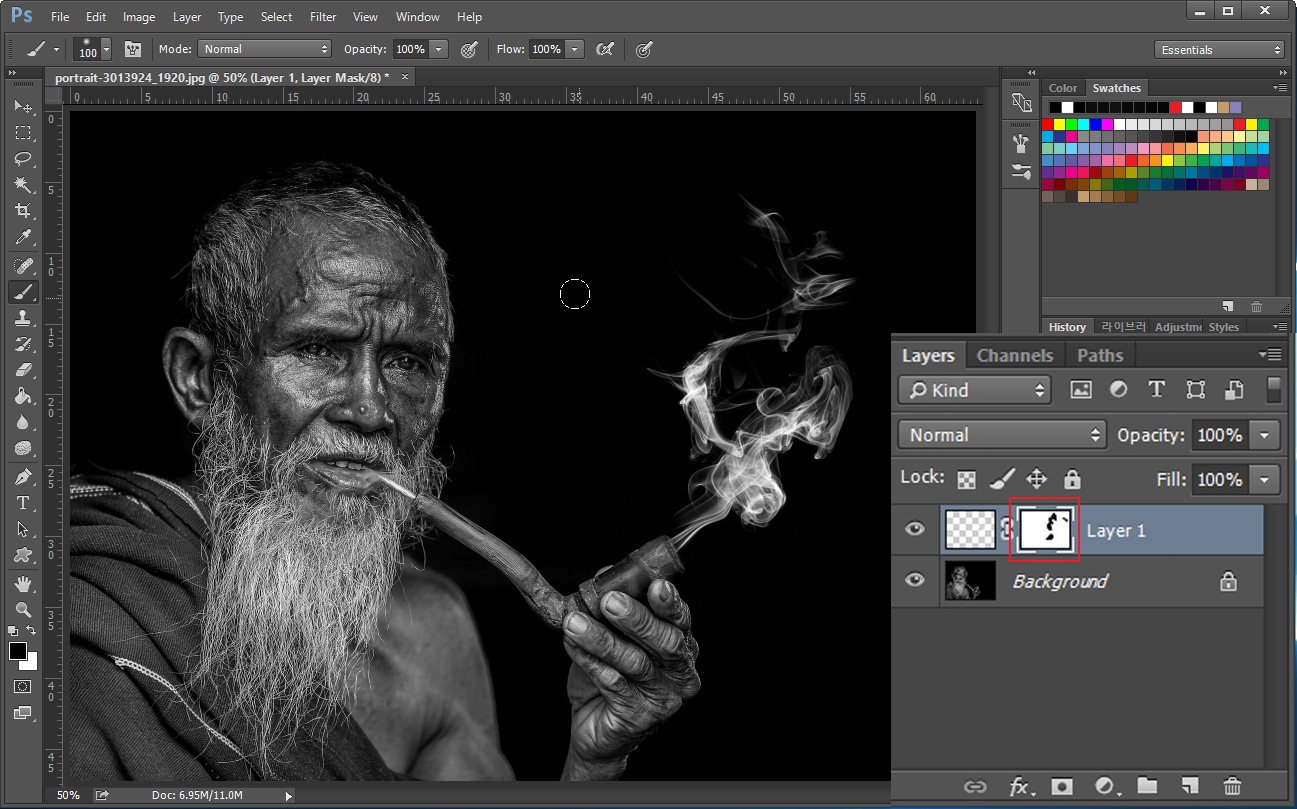Pick the red swatch in Swatches panel
Image resolution: width=1297 pixels, height=809 pixels.
[x=1048, y=124]
